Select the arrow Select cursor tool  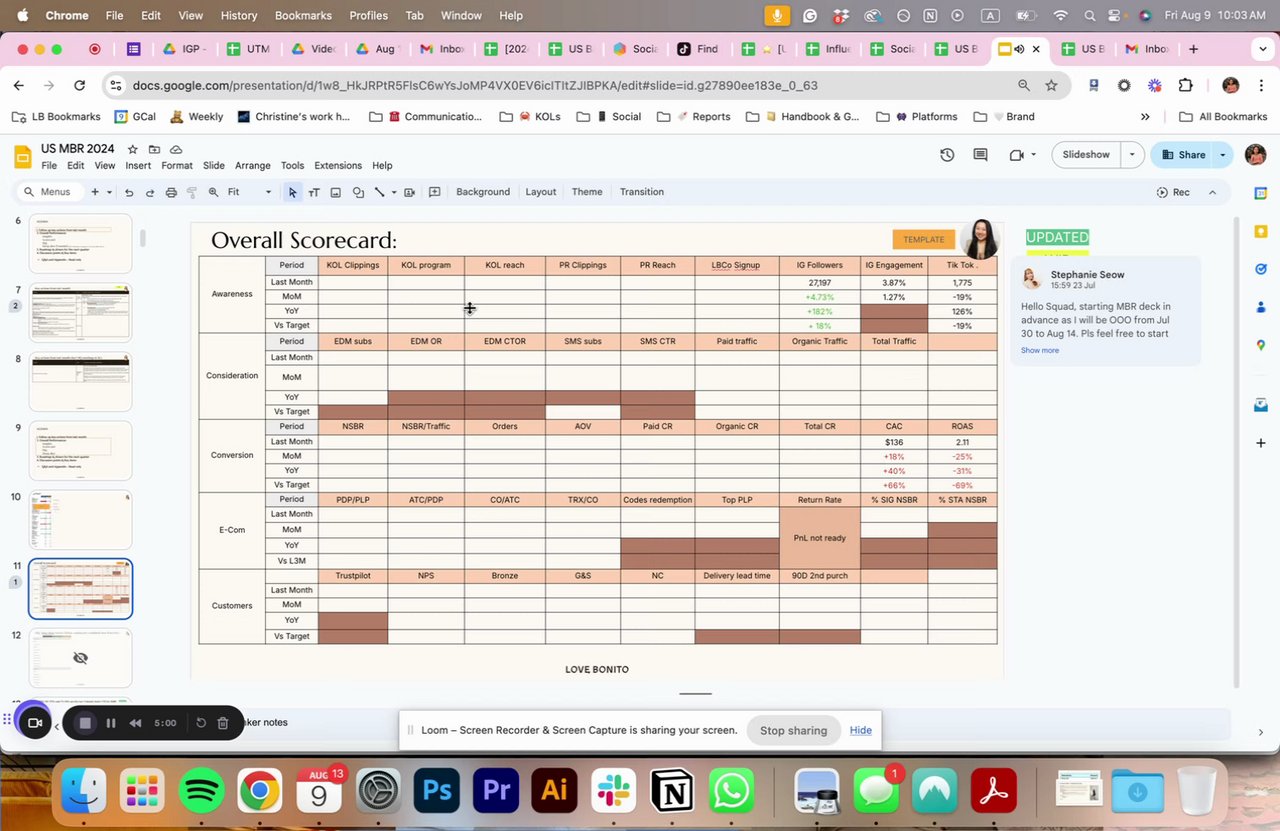click(x=292, y=192)
